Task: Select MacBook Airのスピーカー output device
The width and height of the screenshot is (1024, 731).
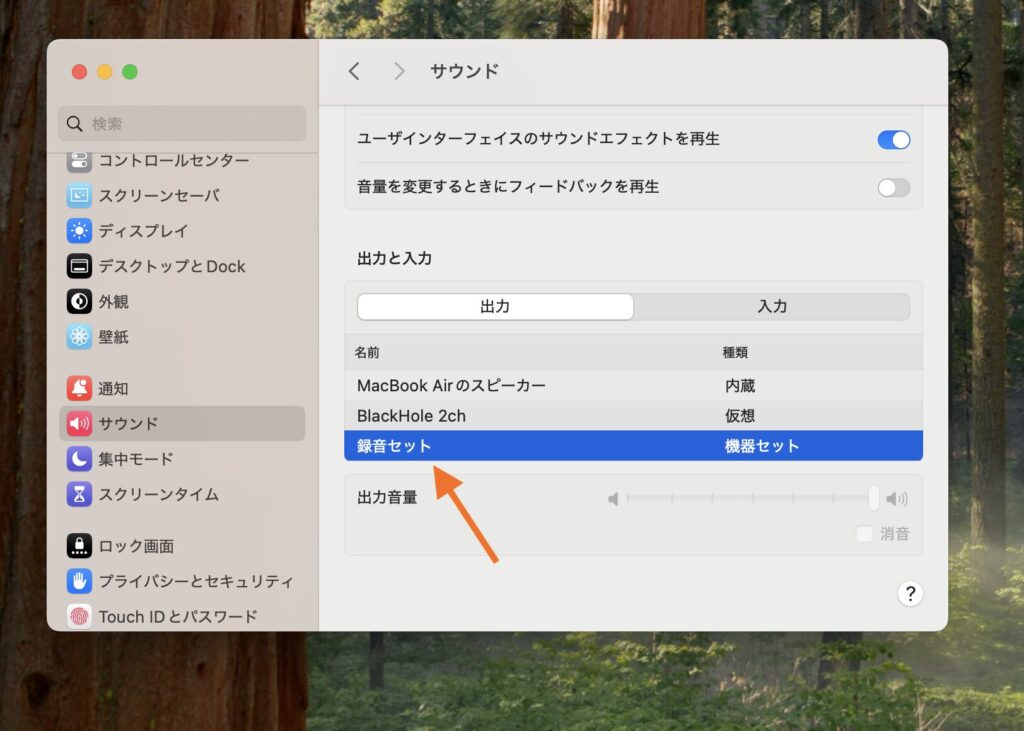Action: [633, 385]
